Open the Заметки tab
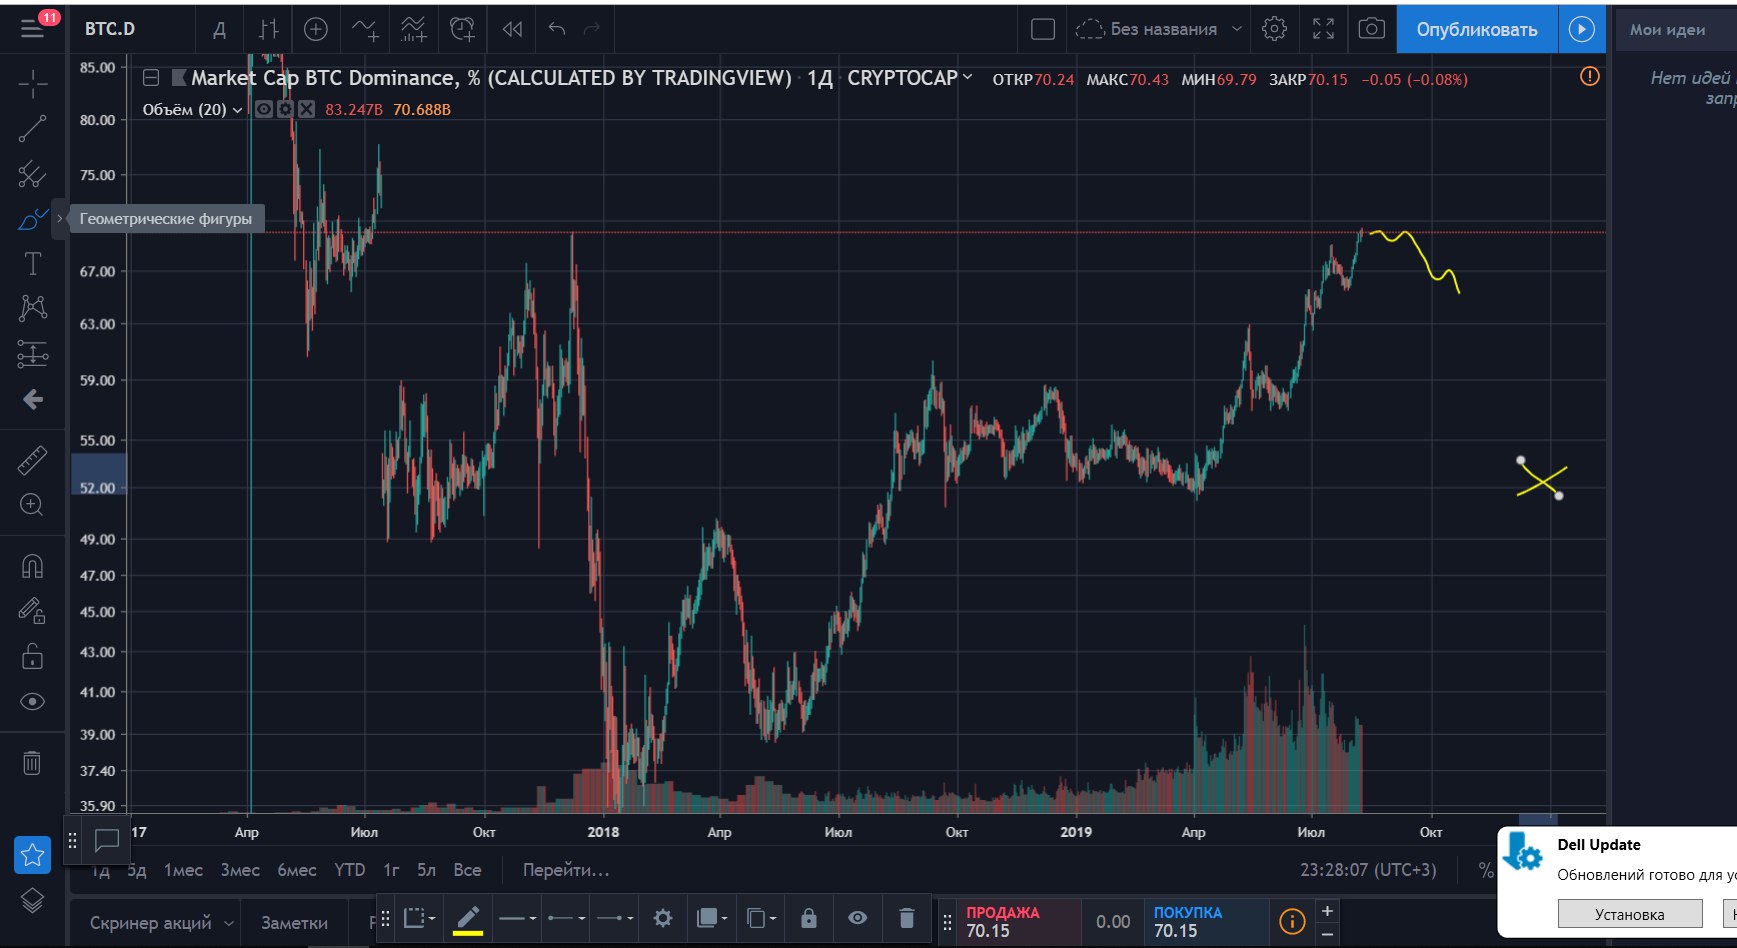This screenshot has width=1737, height=948. [x=294, y=923]
